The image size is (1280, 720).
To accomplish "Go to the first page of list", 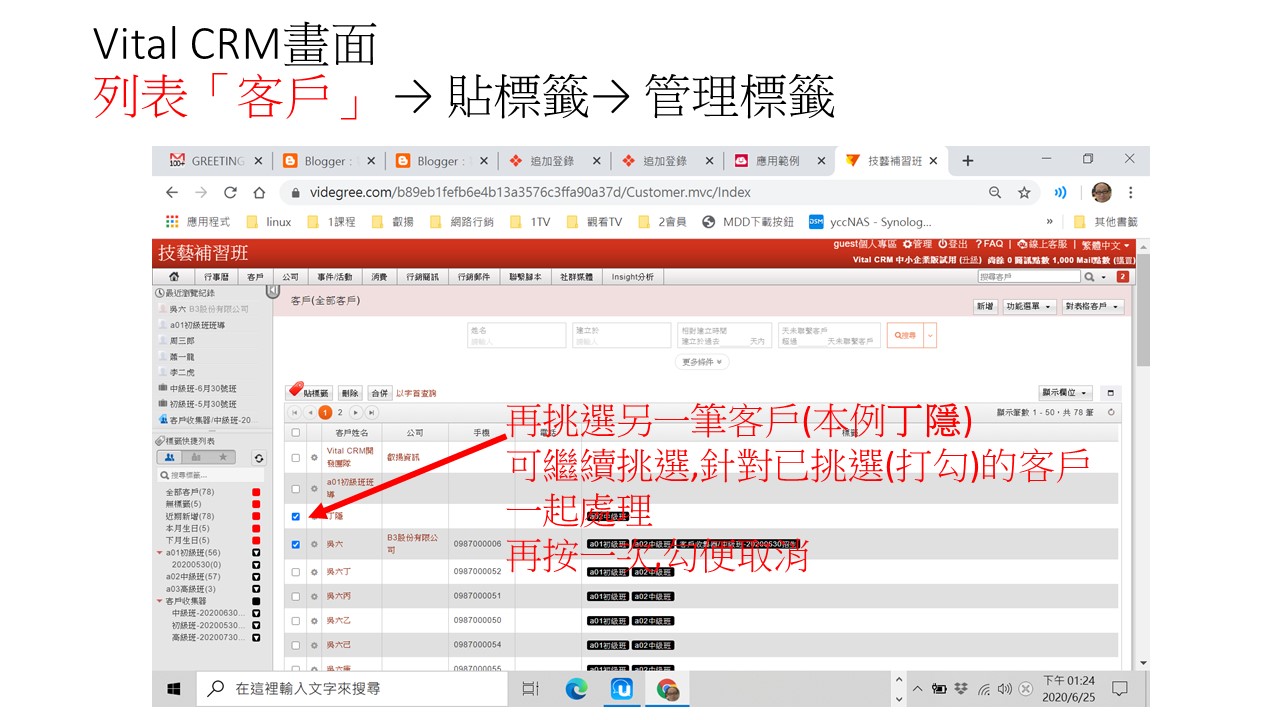I will pyautogui.click(x=294, y=412).
